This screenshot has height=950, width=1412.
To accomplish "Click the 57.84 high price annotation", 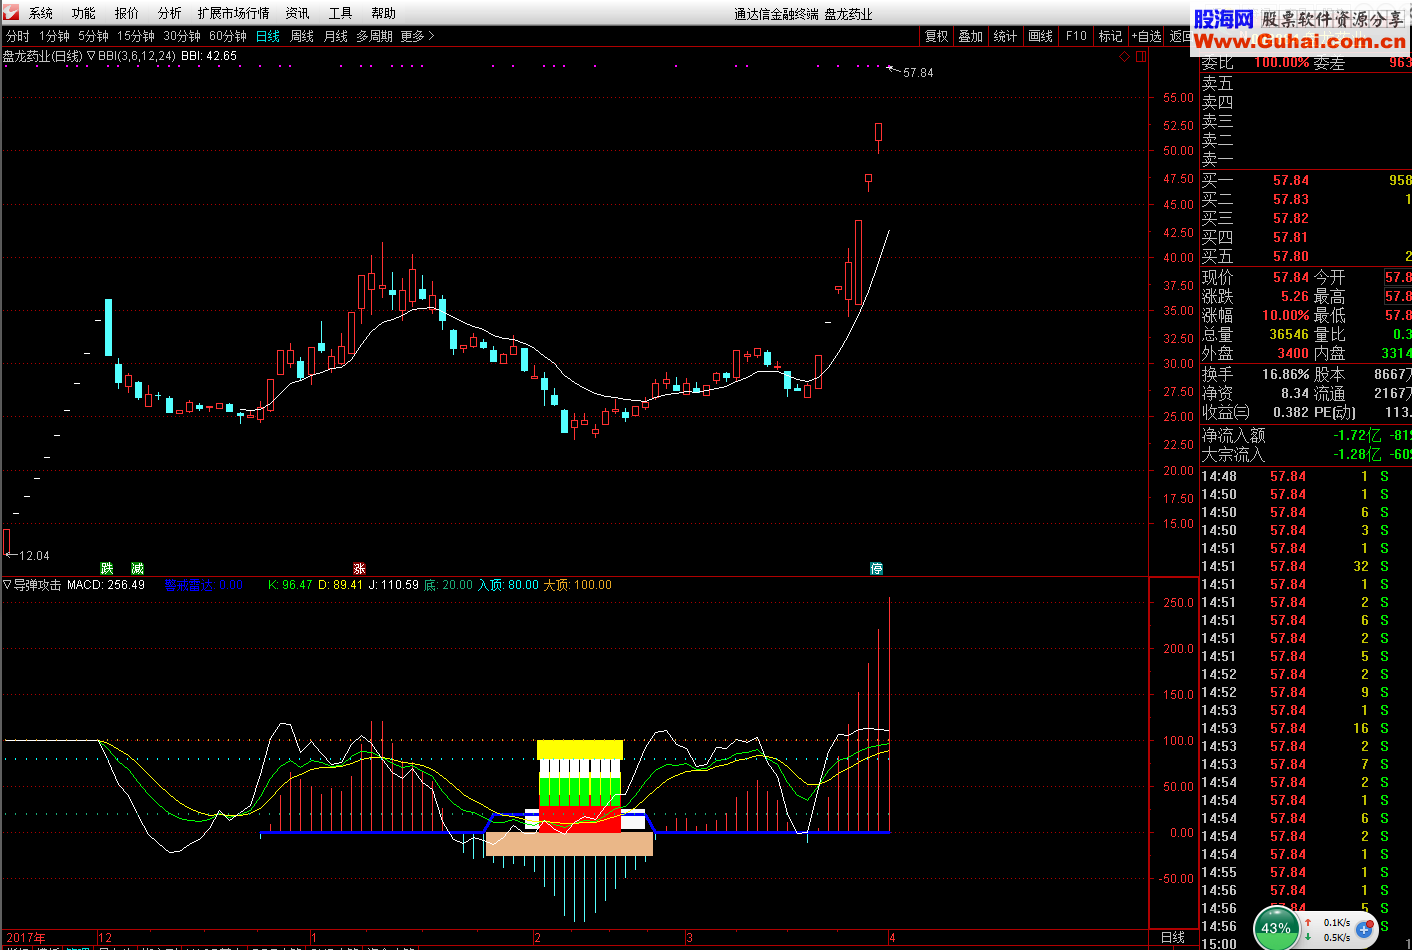I will point(918,73).
